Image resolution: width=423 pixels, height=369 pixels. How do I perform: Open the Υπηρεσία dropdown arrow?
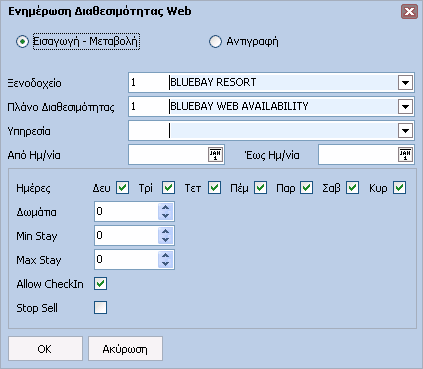(x=405, y=131)
